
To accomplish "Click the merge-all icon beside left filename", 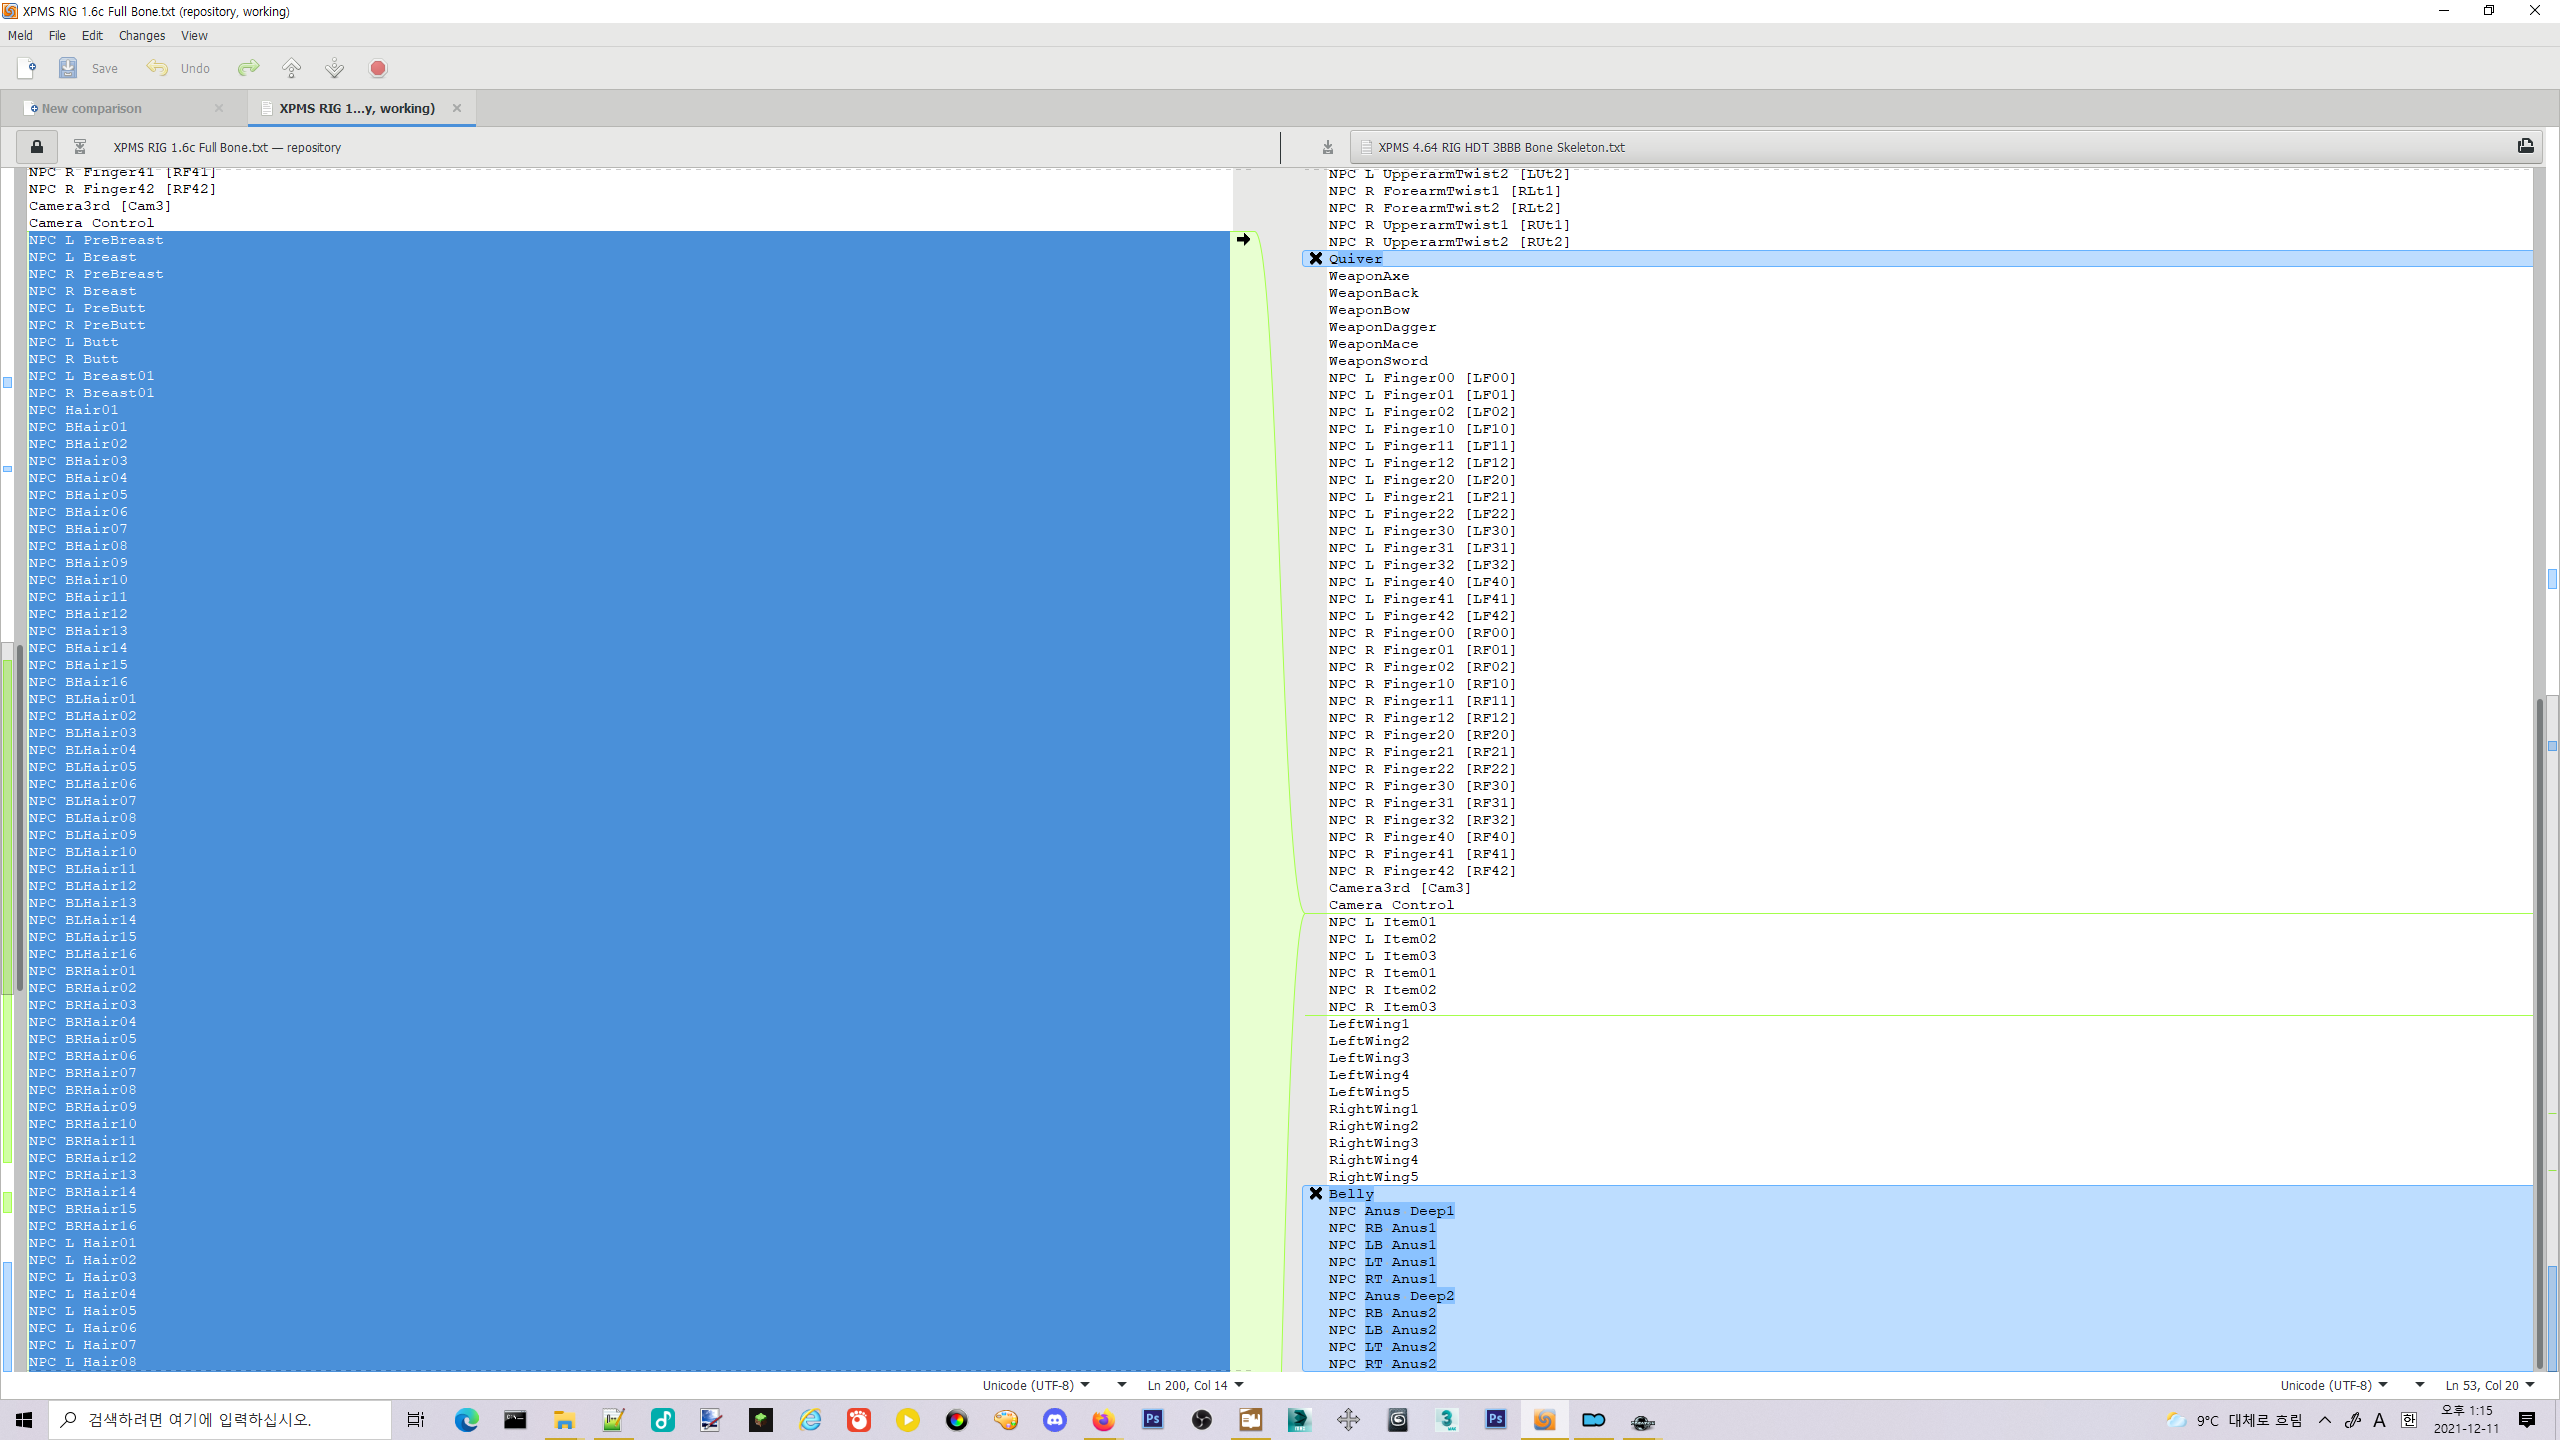I will tap(80, 147).
